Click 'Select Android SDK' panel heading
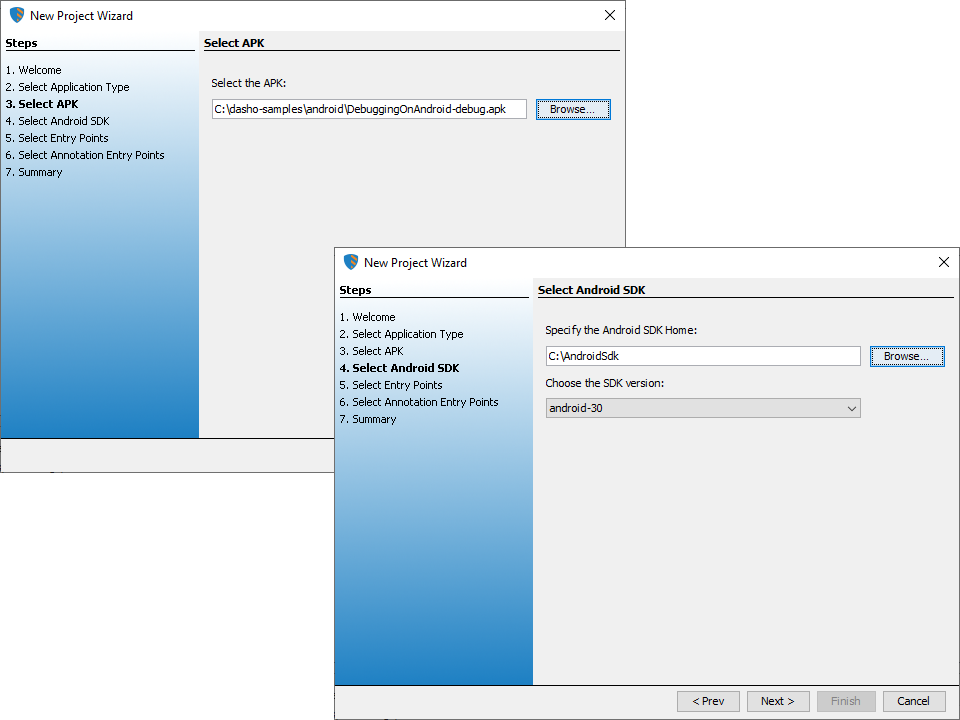The width and height of the screenshot is (960, 720). click(x=591, y=290)
